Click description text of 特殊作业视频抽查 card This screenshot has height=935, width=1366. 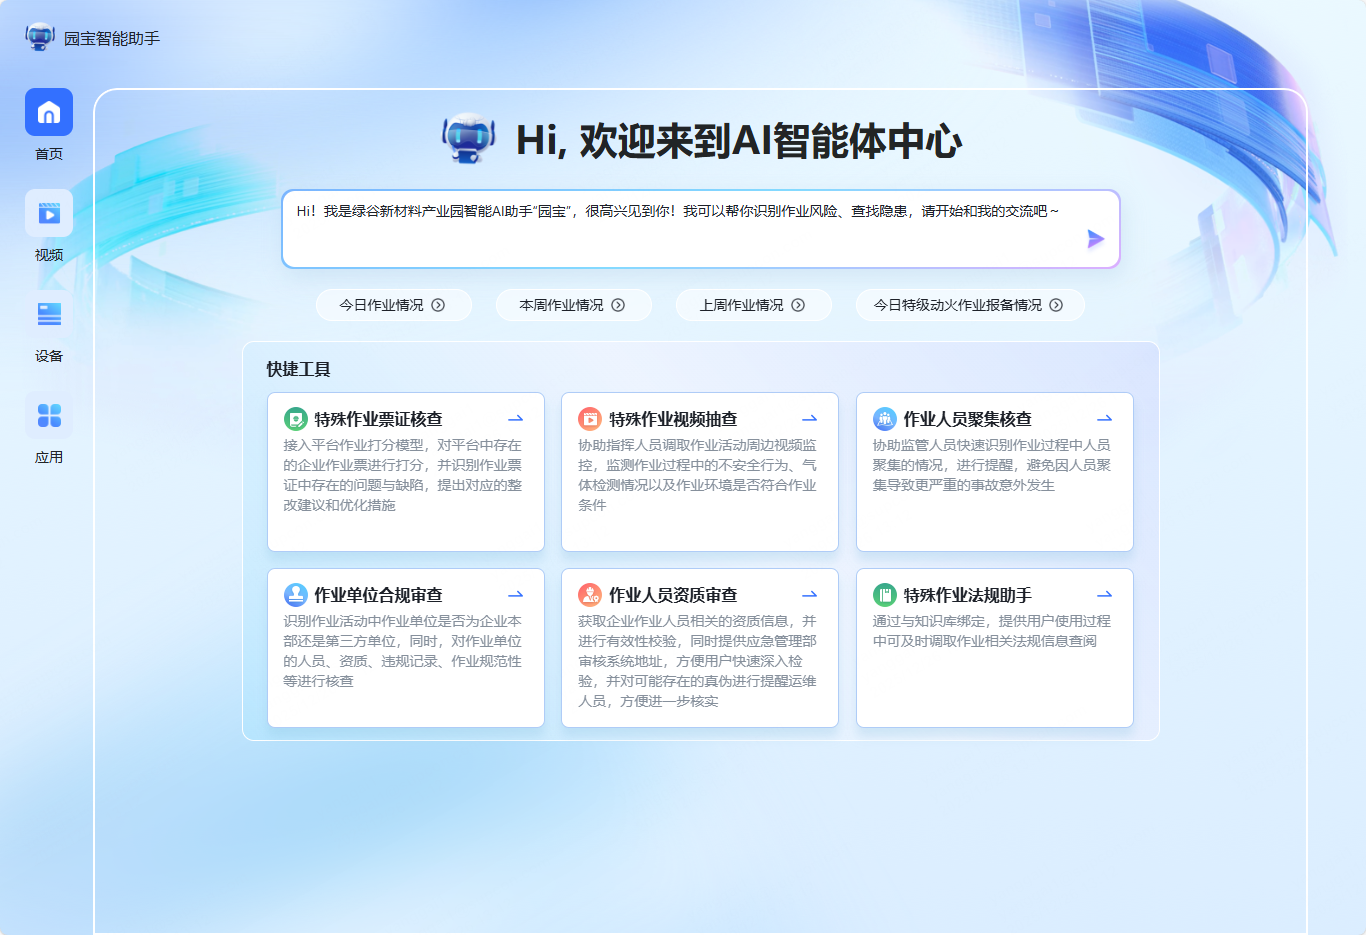697,475
